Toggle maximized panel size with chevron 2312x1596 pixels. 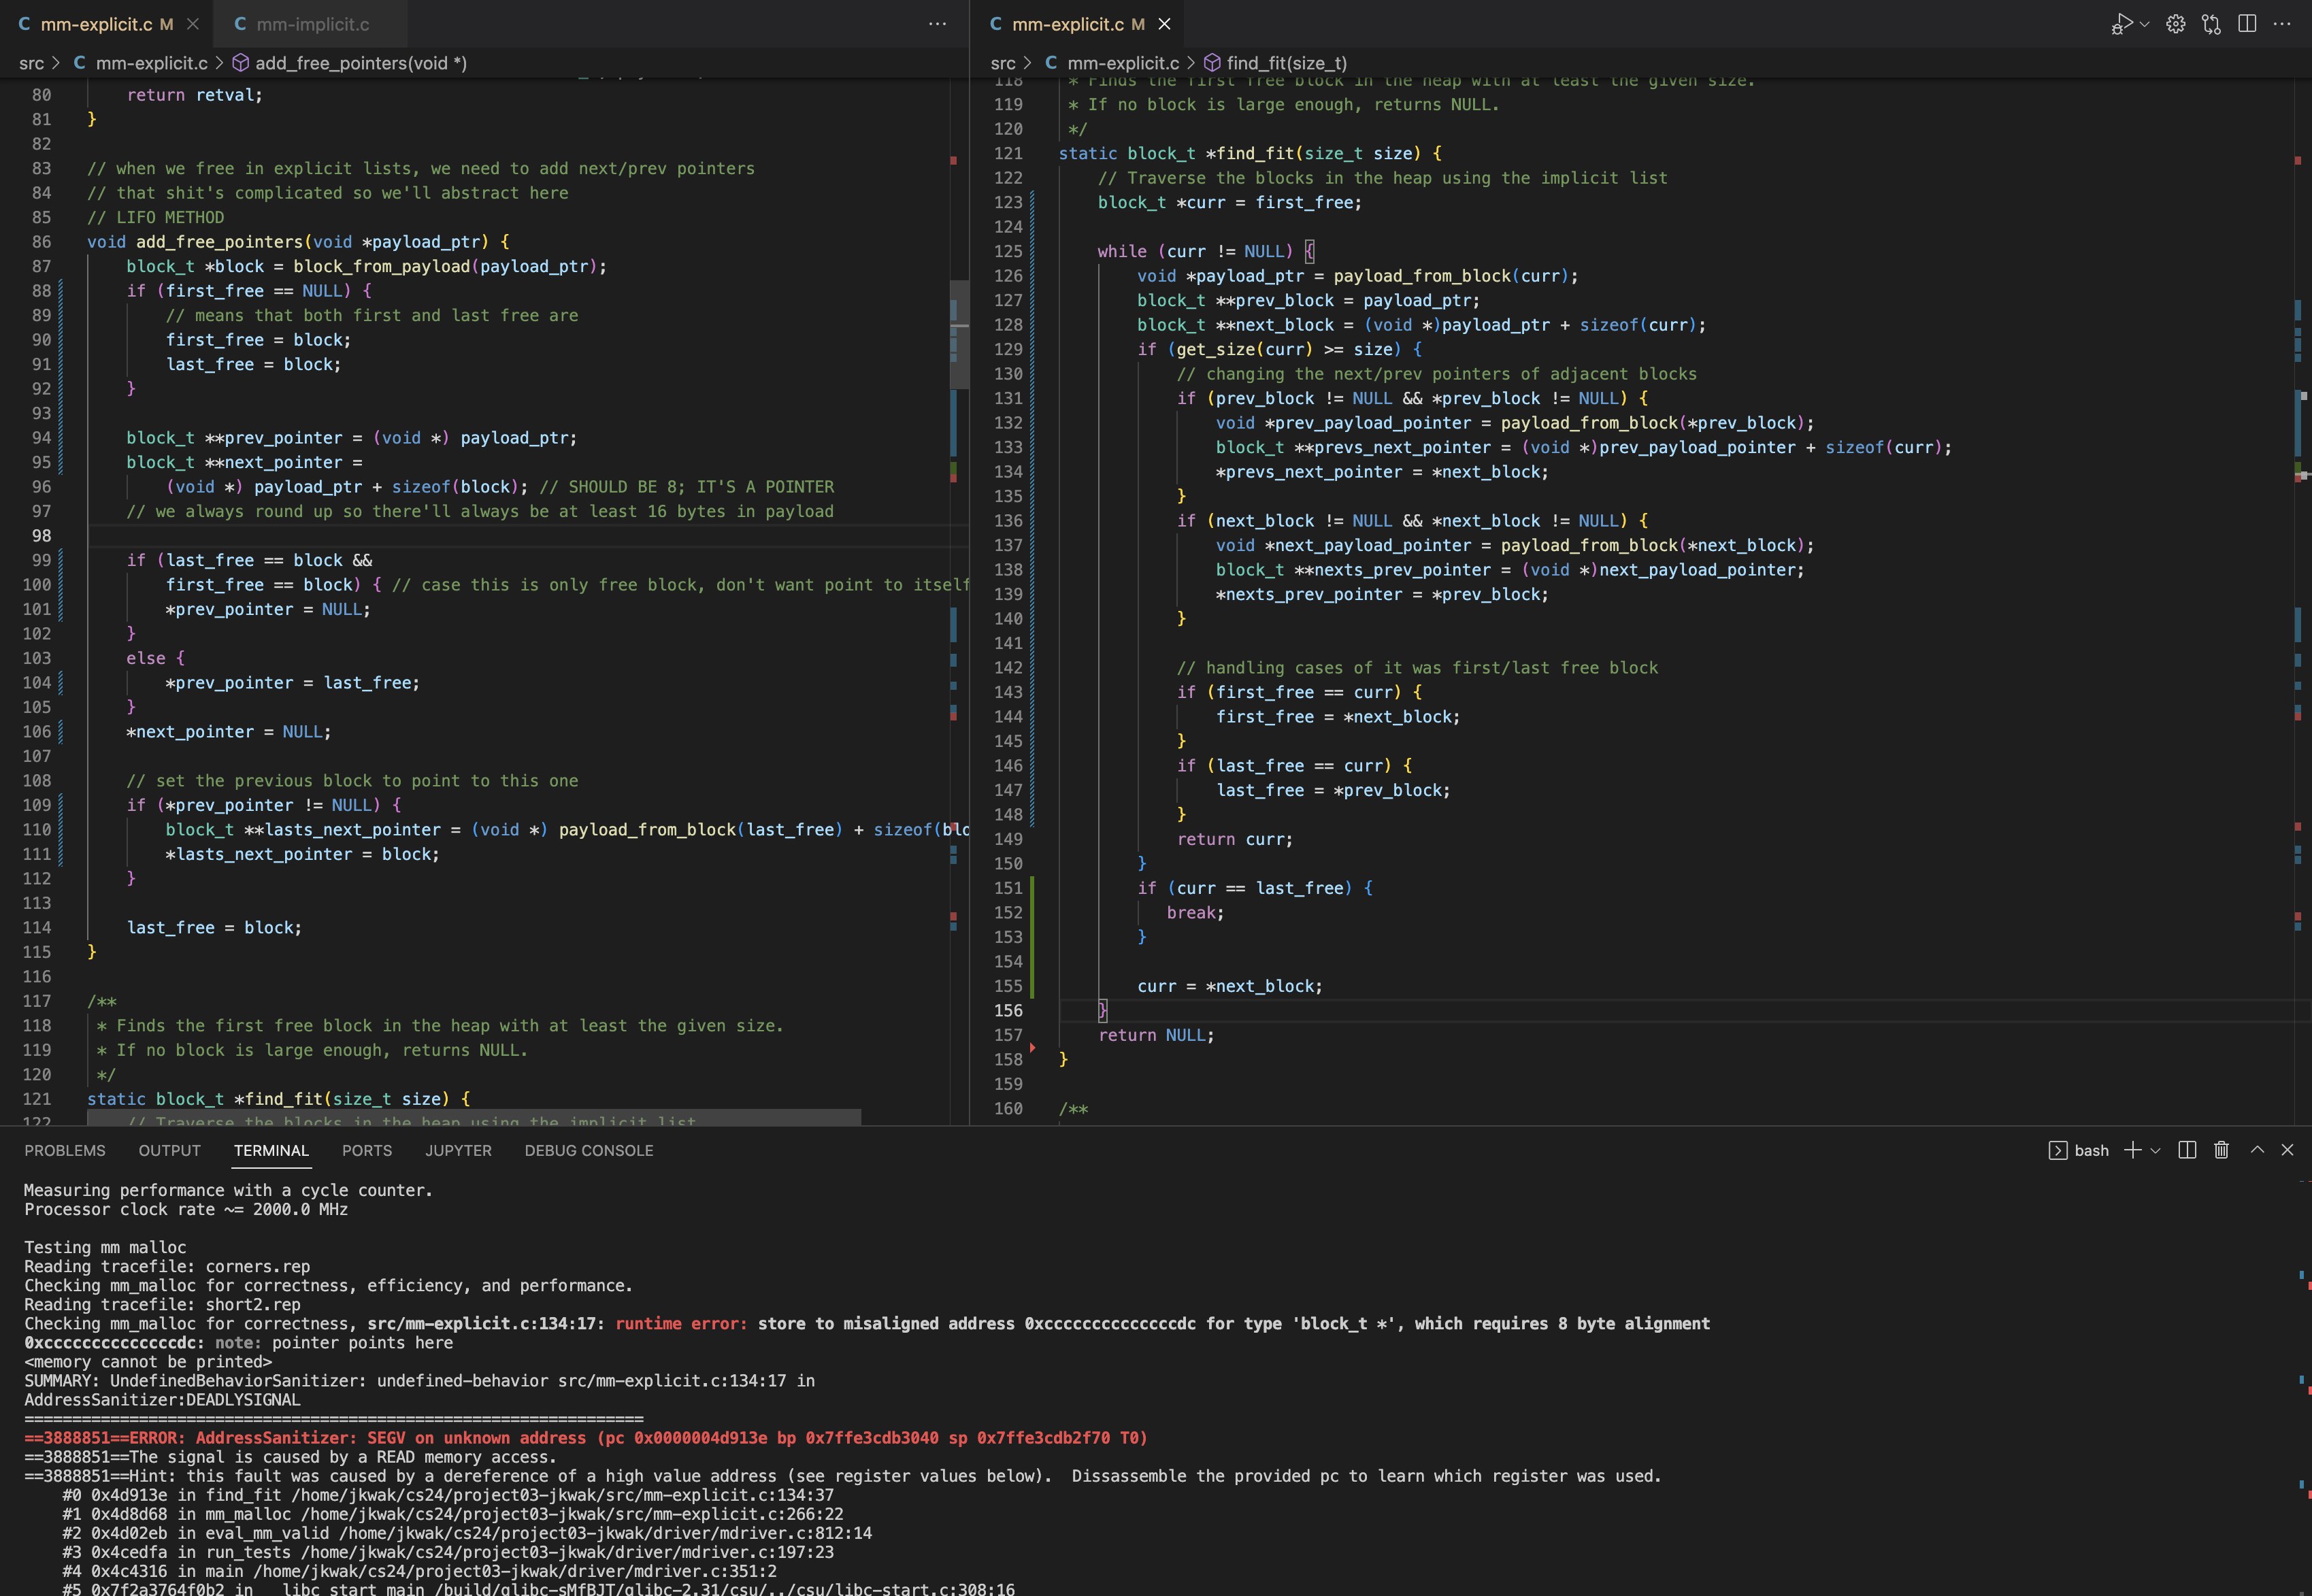pos(2257,1150)
